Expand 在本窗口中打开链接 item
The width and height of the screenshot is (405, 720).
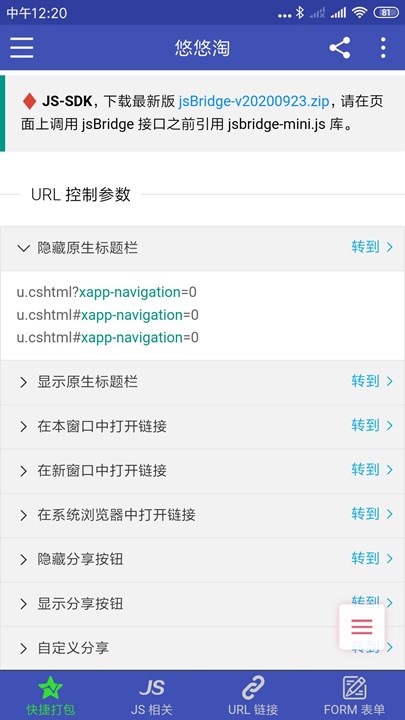coord(202,427)
